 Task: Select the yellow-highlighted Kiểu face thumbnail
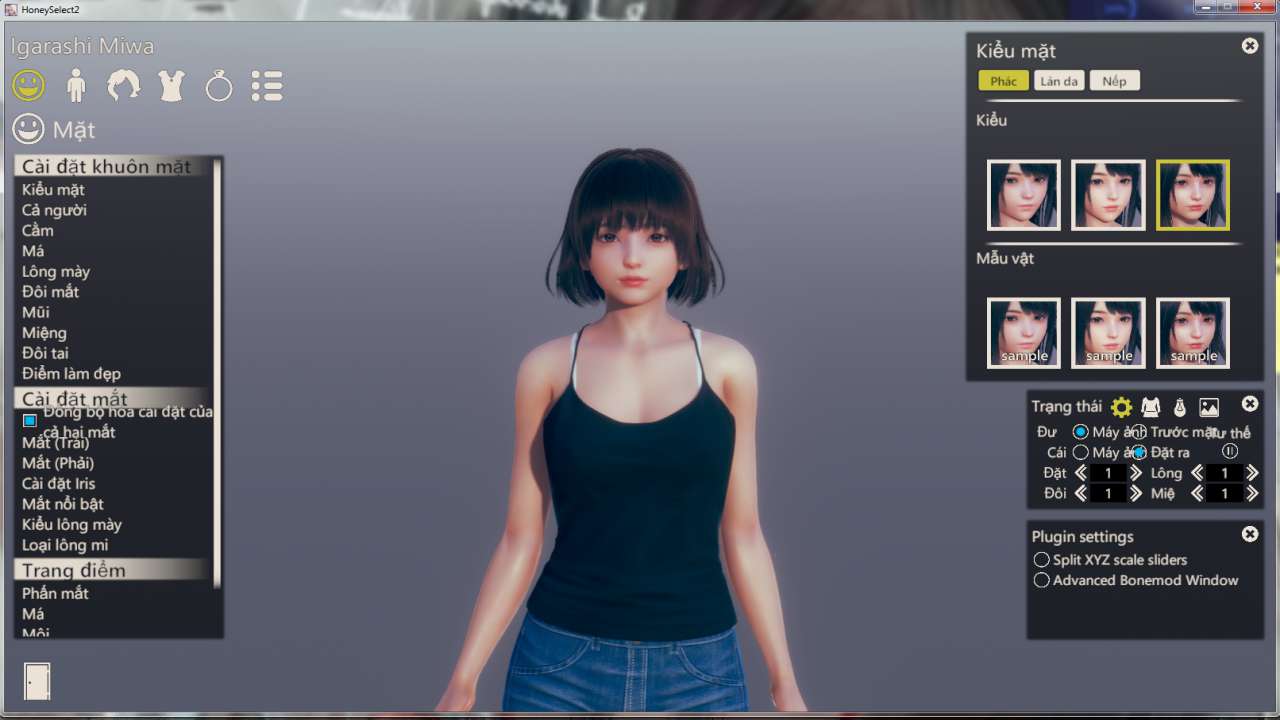point(1193,195)
